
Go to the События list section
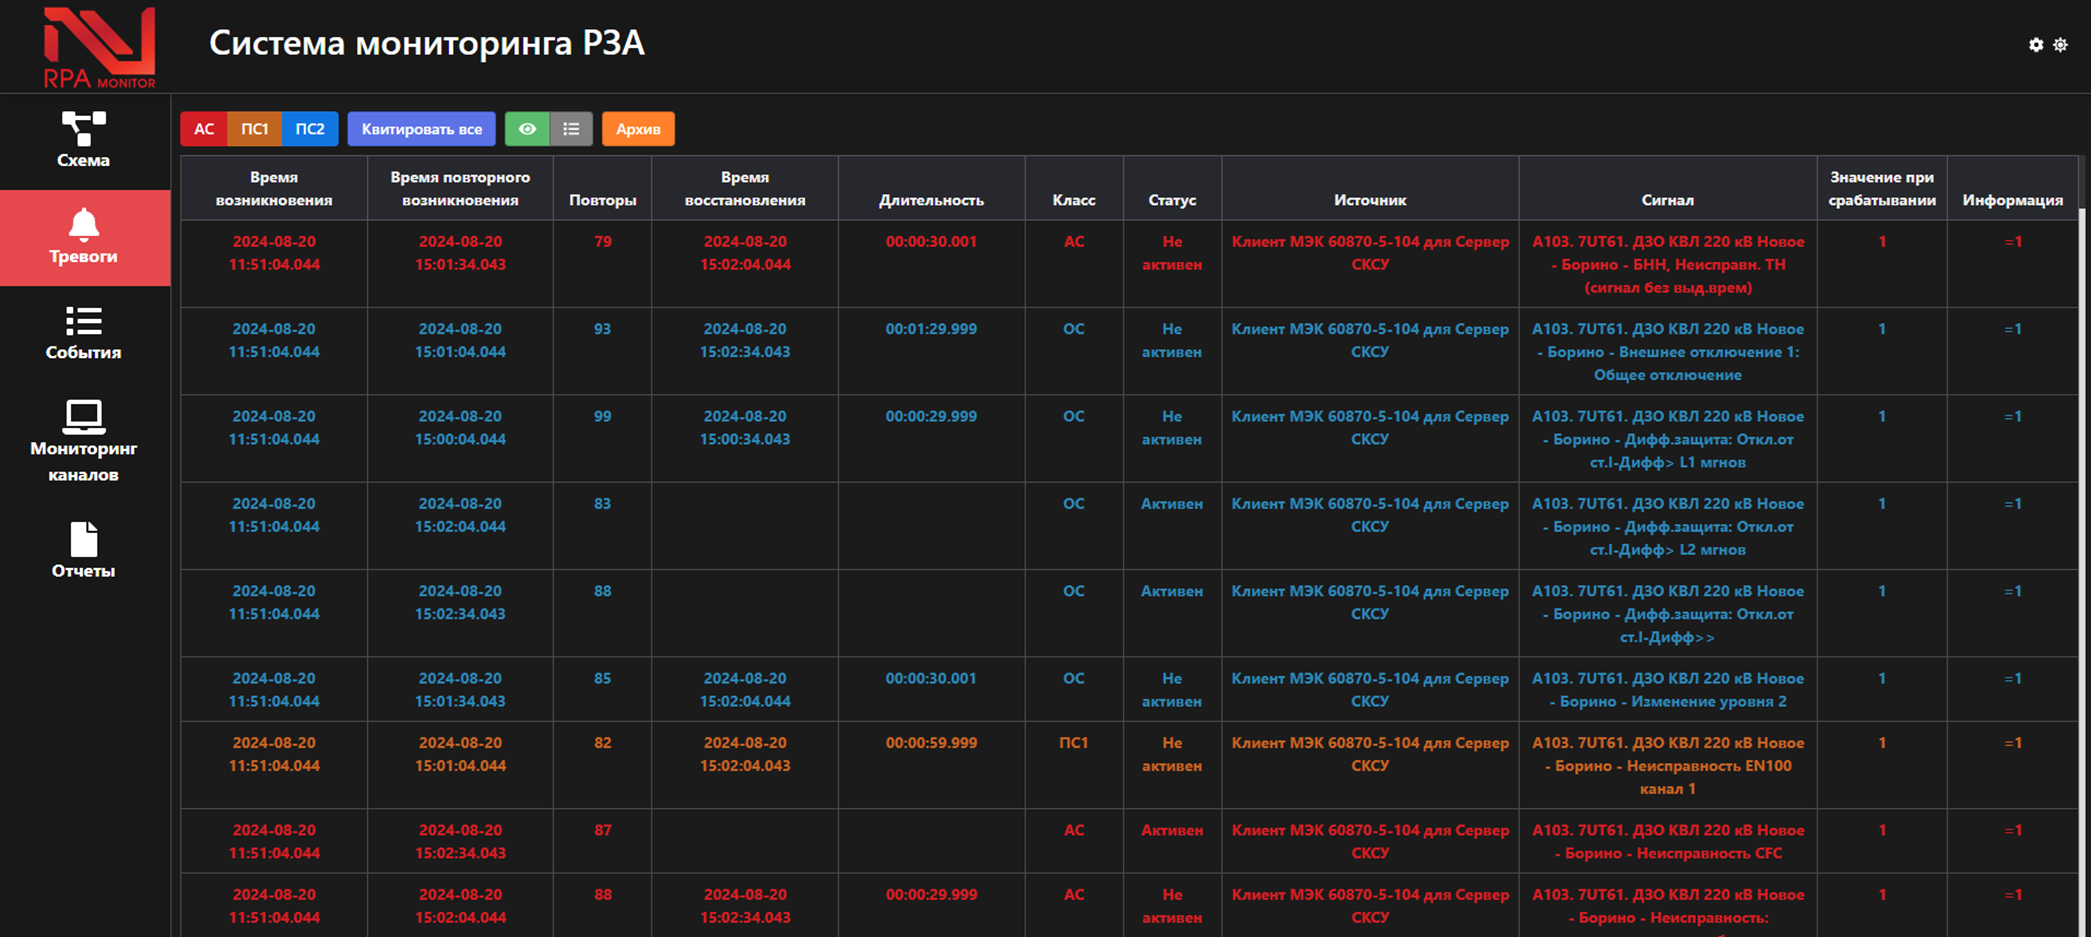tap(83, 333)
